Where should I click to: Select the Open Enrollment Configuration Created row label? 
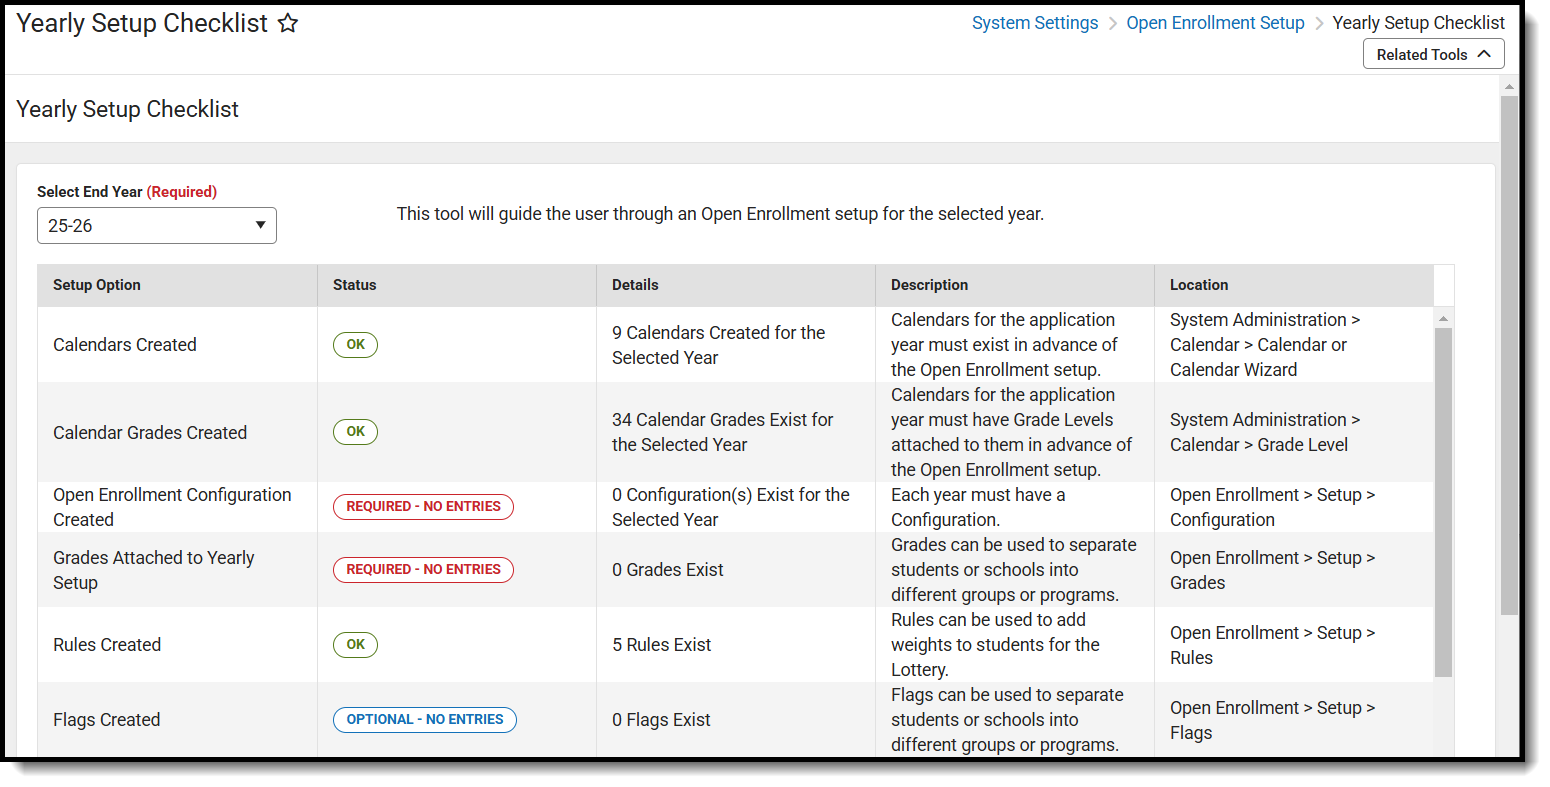coord(172,507)
